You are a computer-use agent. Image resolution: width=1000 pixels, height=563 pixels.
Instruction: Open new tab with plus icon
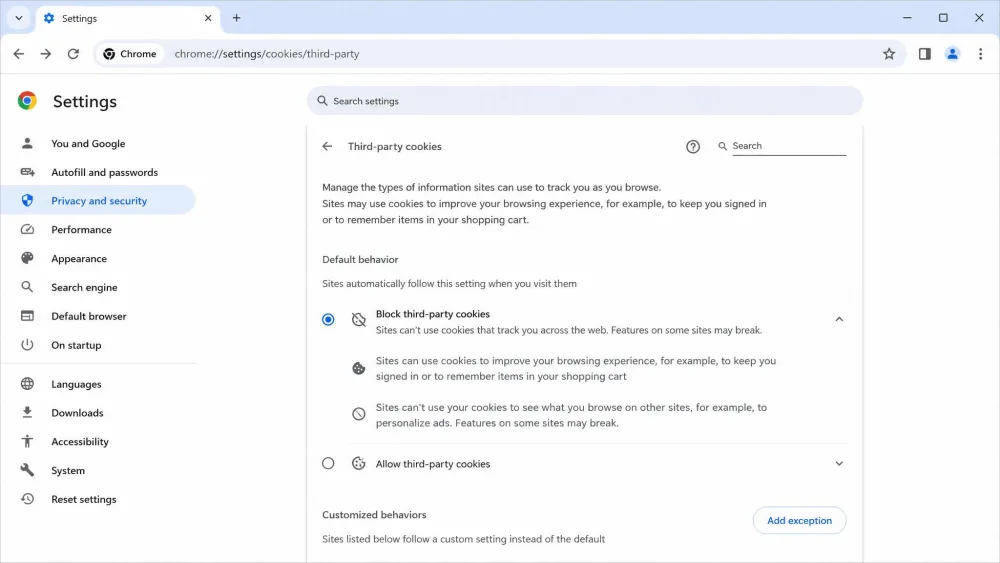237,18
